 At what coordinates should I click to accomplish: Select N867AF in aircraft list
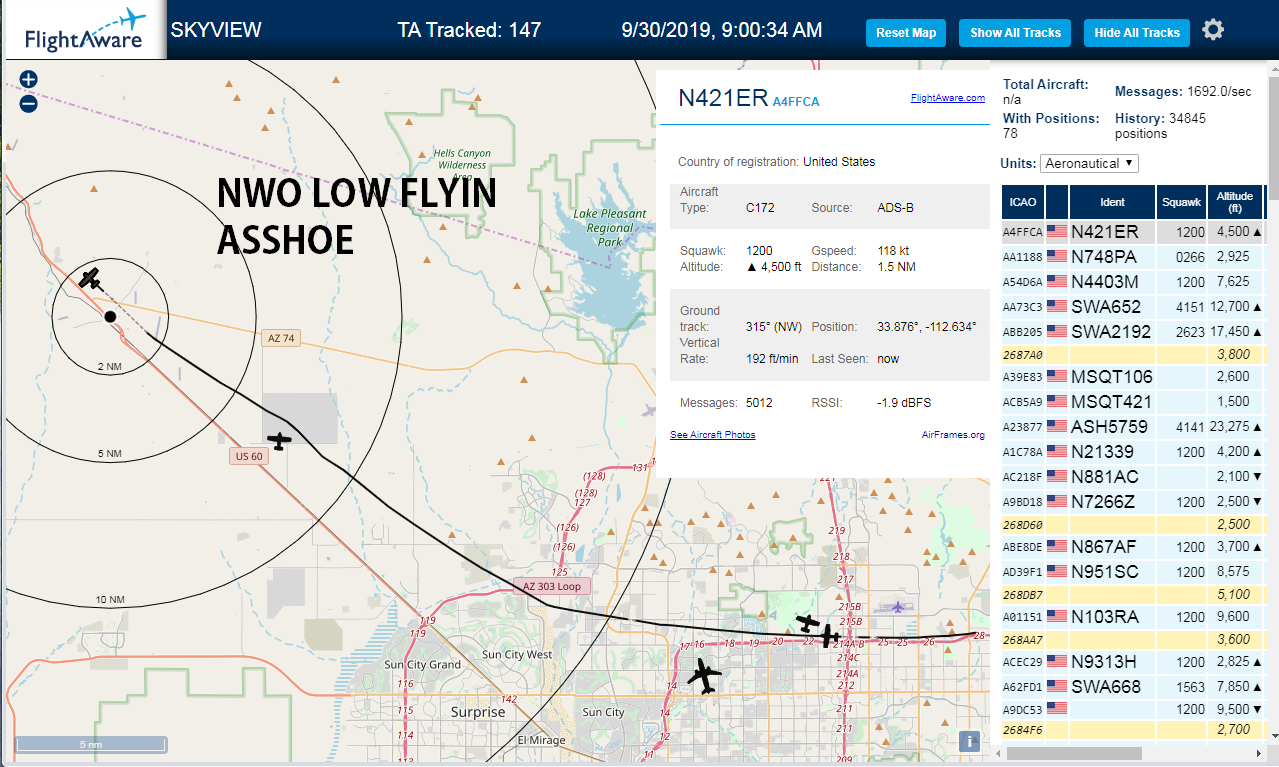(1134, 546)
